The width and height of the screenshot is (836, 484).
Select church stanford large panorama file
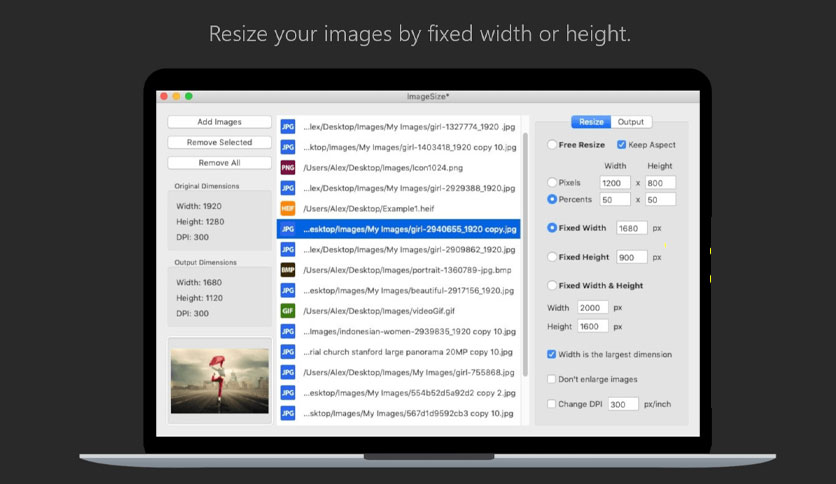[398, 352]
